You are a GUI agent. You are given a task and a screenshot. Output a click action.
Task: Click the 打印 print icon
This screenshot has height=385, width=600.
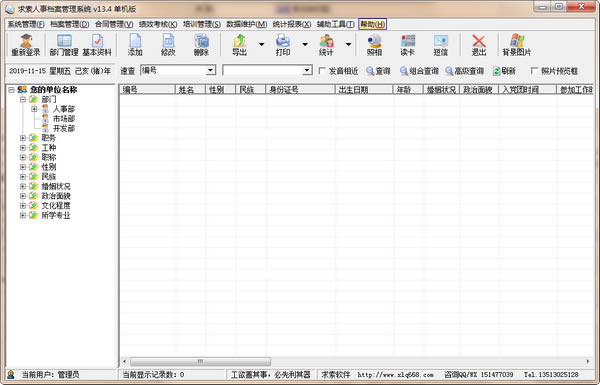[283, 45]
